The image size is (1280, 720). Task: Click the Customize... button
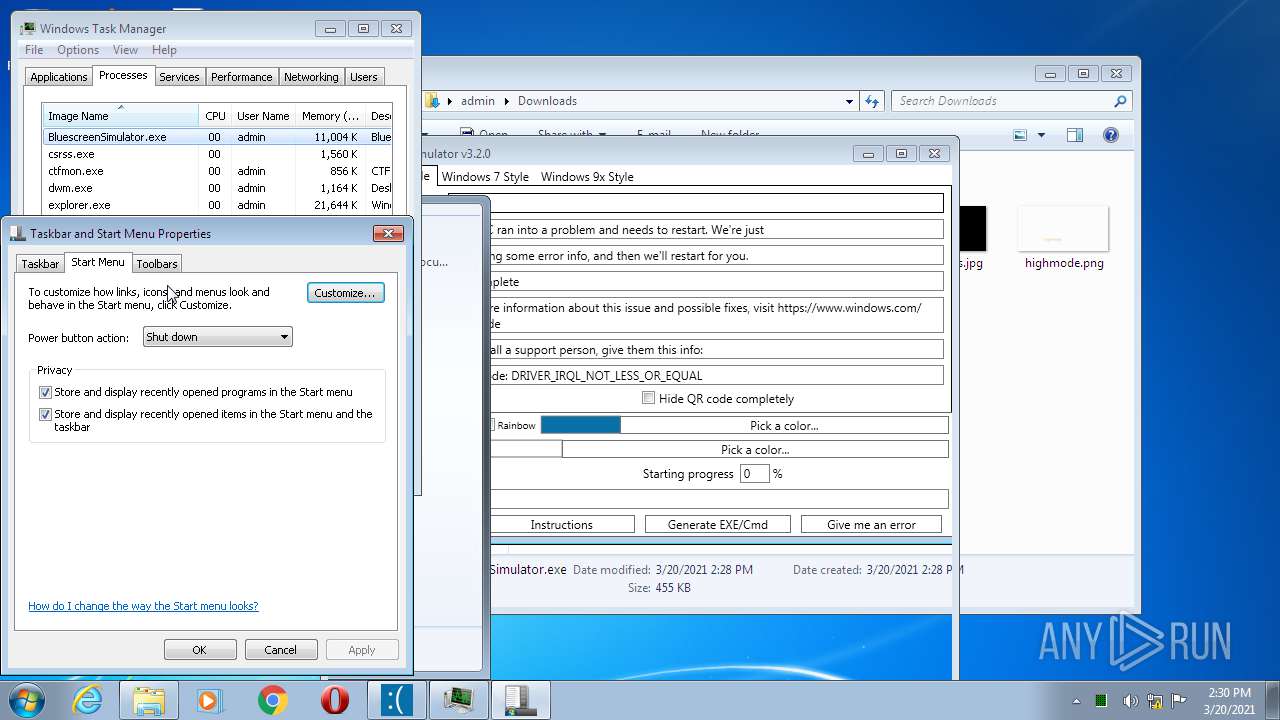click(x=346, y=293)
